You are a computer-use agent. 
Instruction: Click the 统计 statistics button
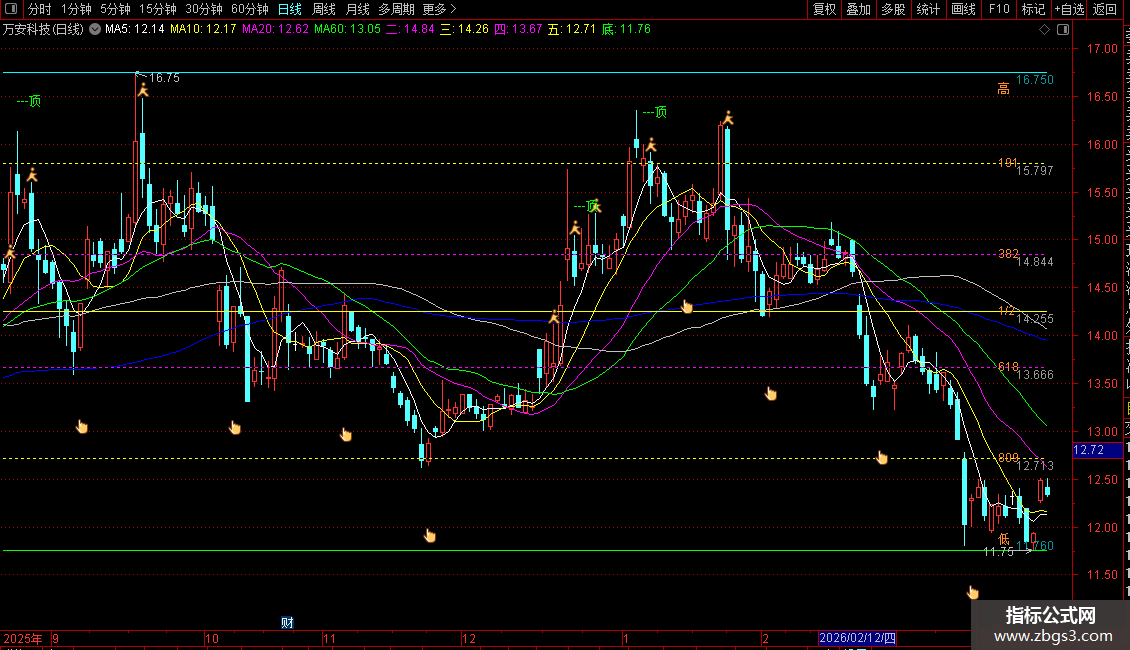tap(928, 9)
